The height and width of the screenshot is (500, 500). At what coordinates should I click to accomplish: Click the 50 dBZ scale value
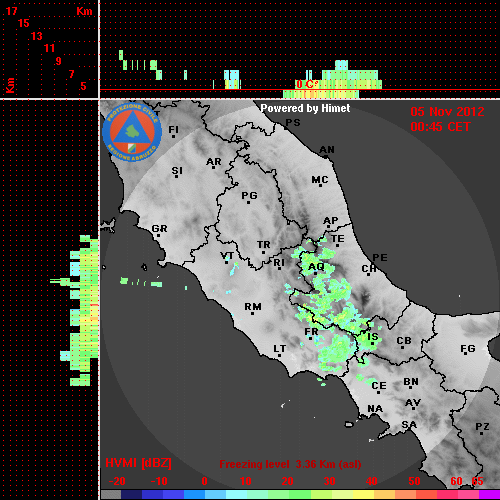414,481
